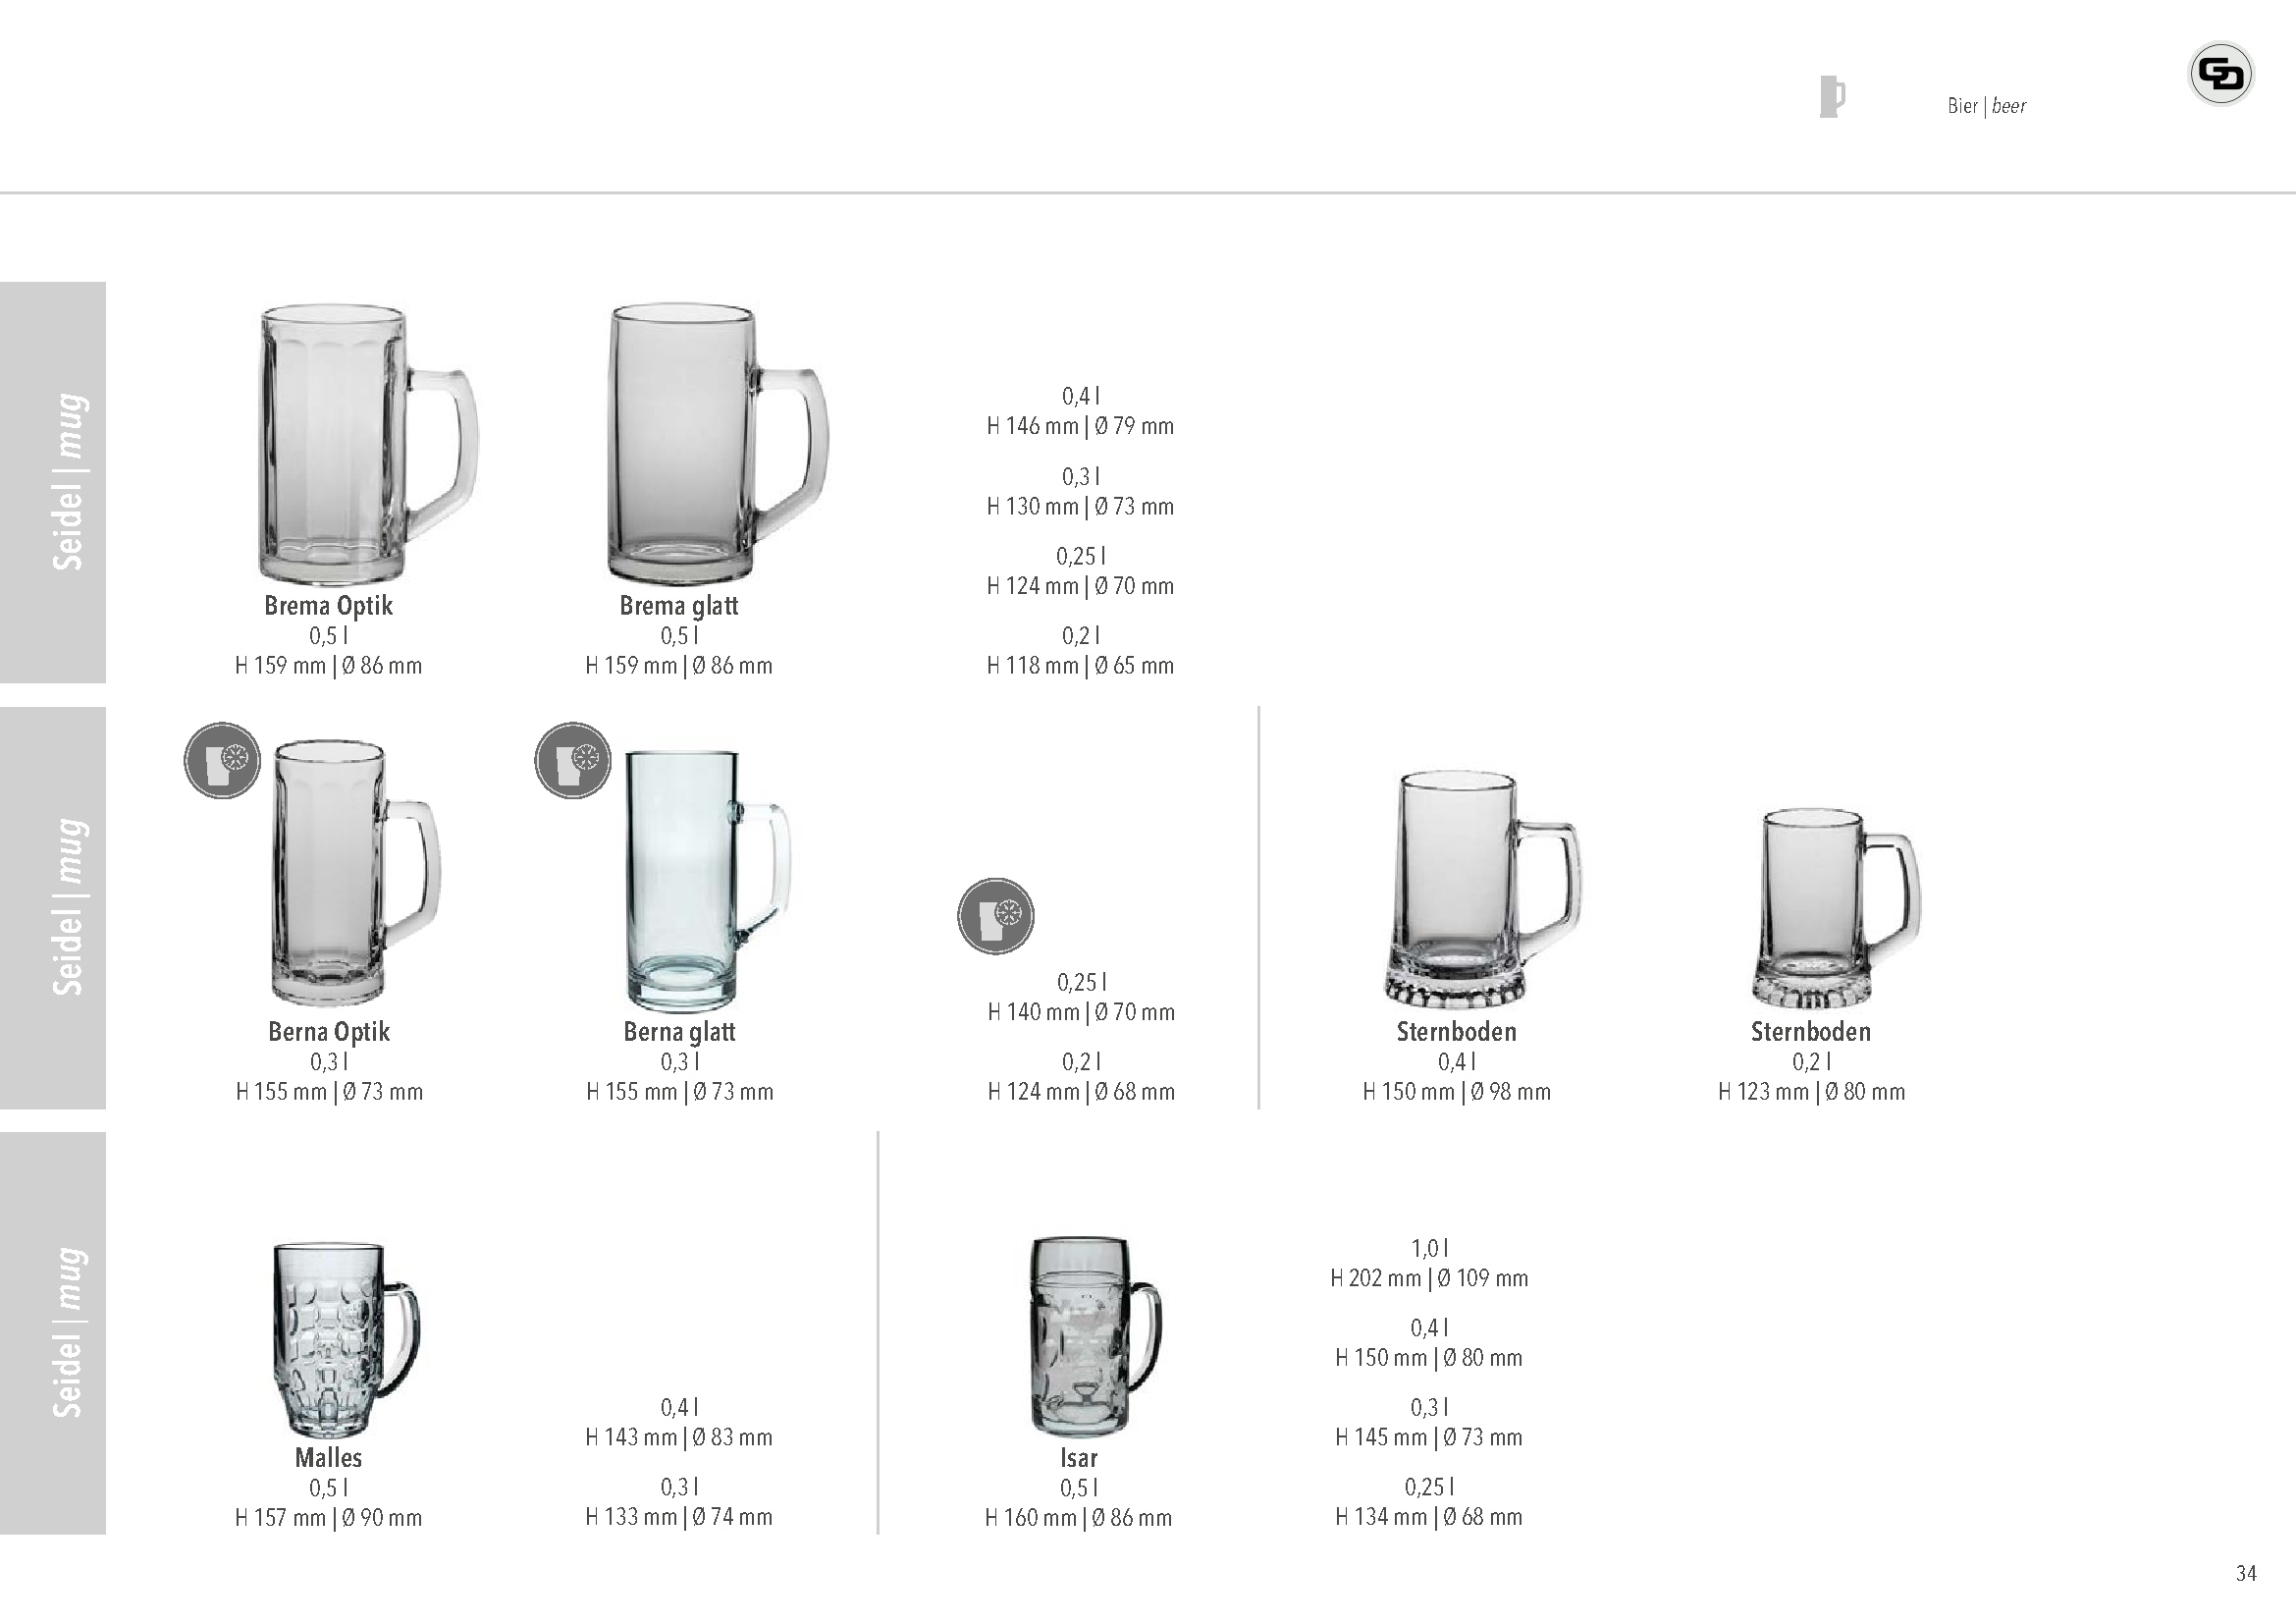Click the dimensions under Berna Optik
This screenshot has width=2296, height=1624.
[329, 1092]
